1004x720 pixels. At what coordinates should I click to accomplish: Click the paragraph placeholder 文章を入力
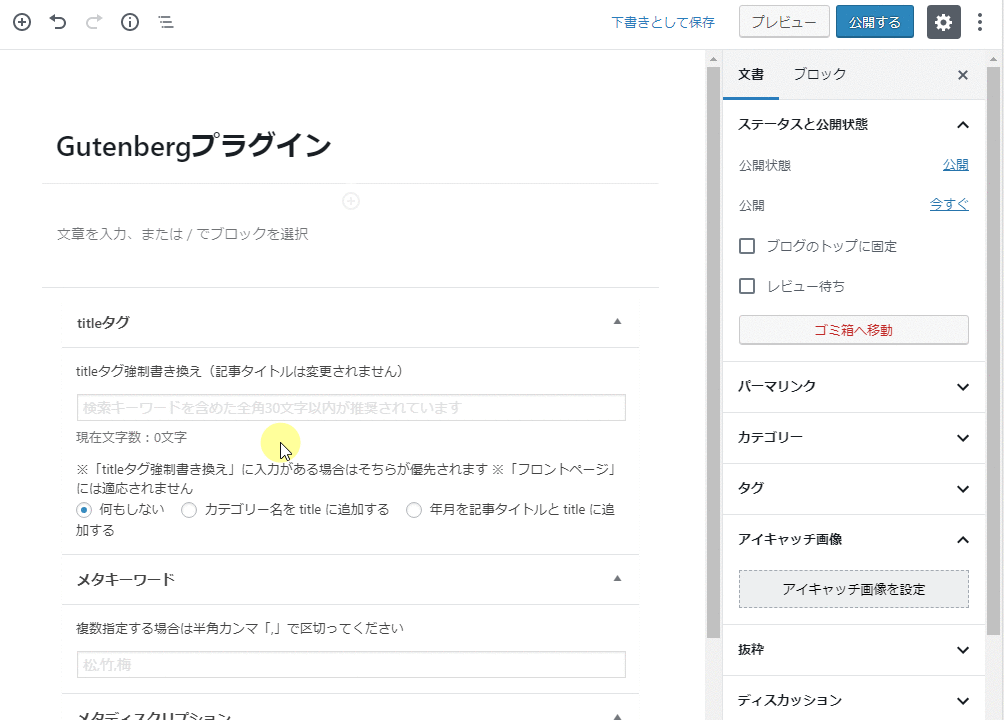click(182, 234)
